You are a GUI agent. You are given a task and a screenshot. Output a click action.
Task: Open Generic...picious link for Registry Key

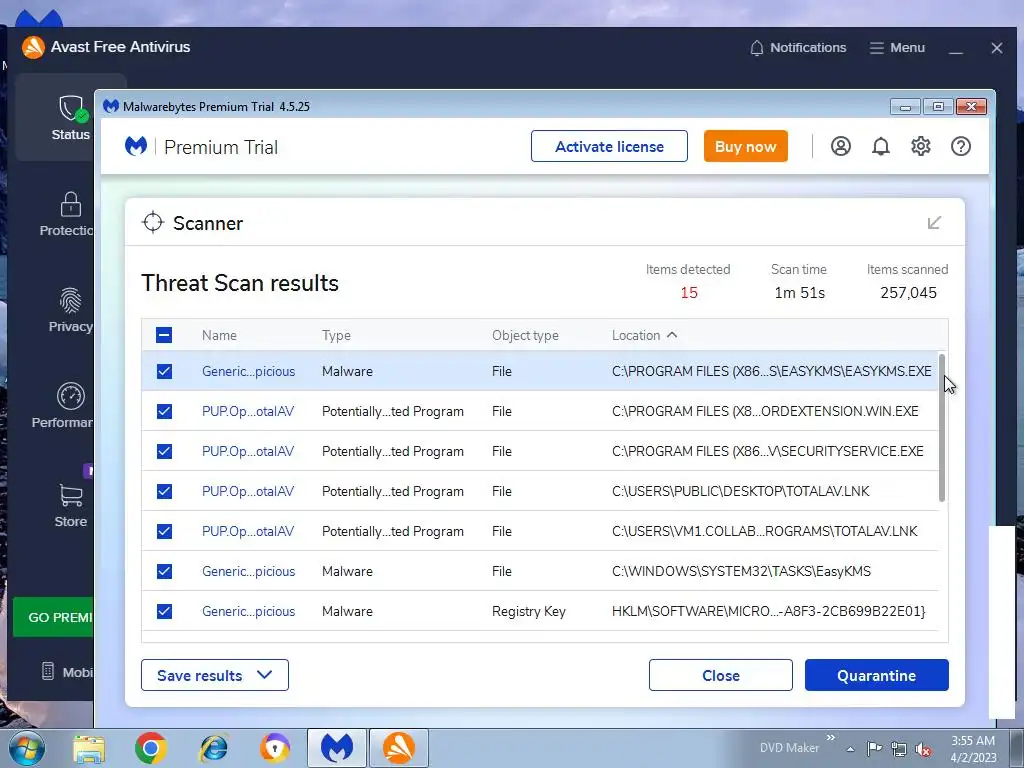pyautogui.click(x=248, y=611)
